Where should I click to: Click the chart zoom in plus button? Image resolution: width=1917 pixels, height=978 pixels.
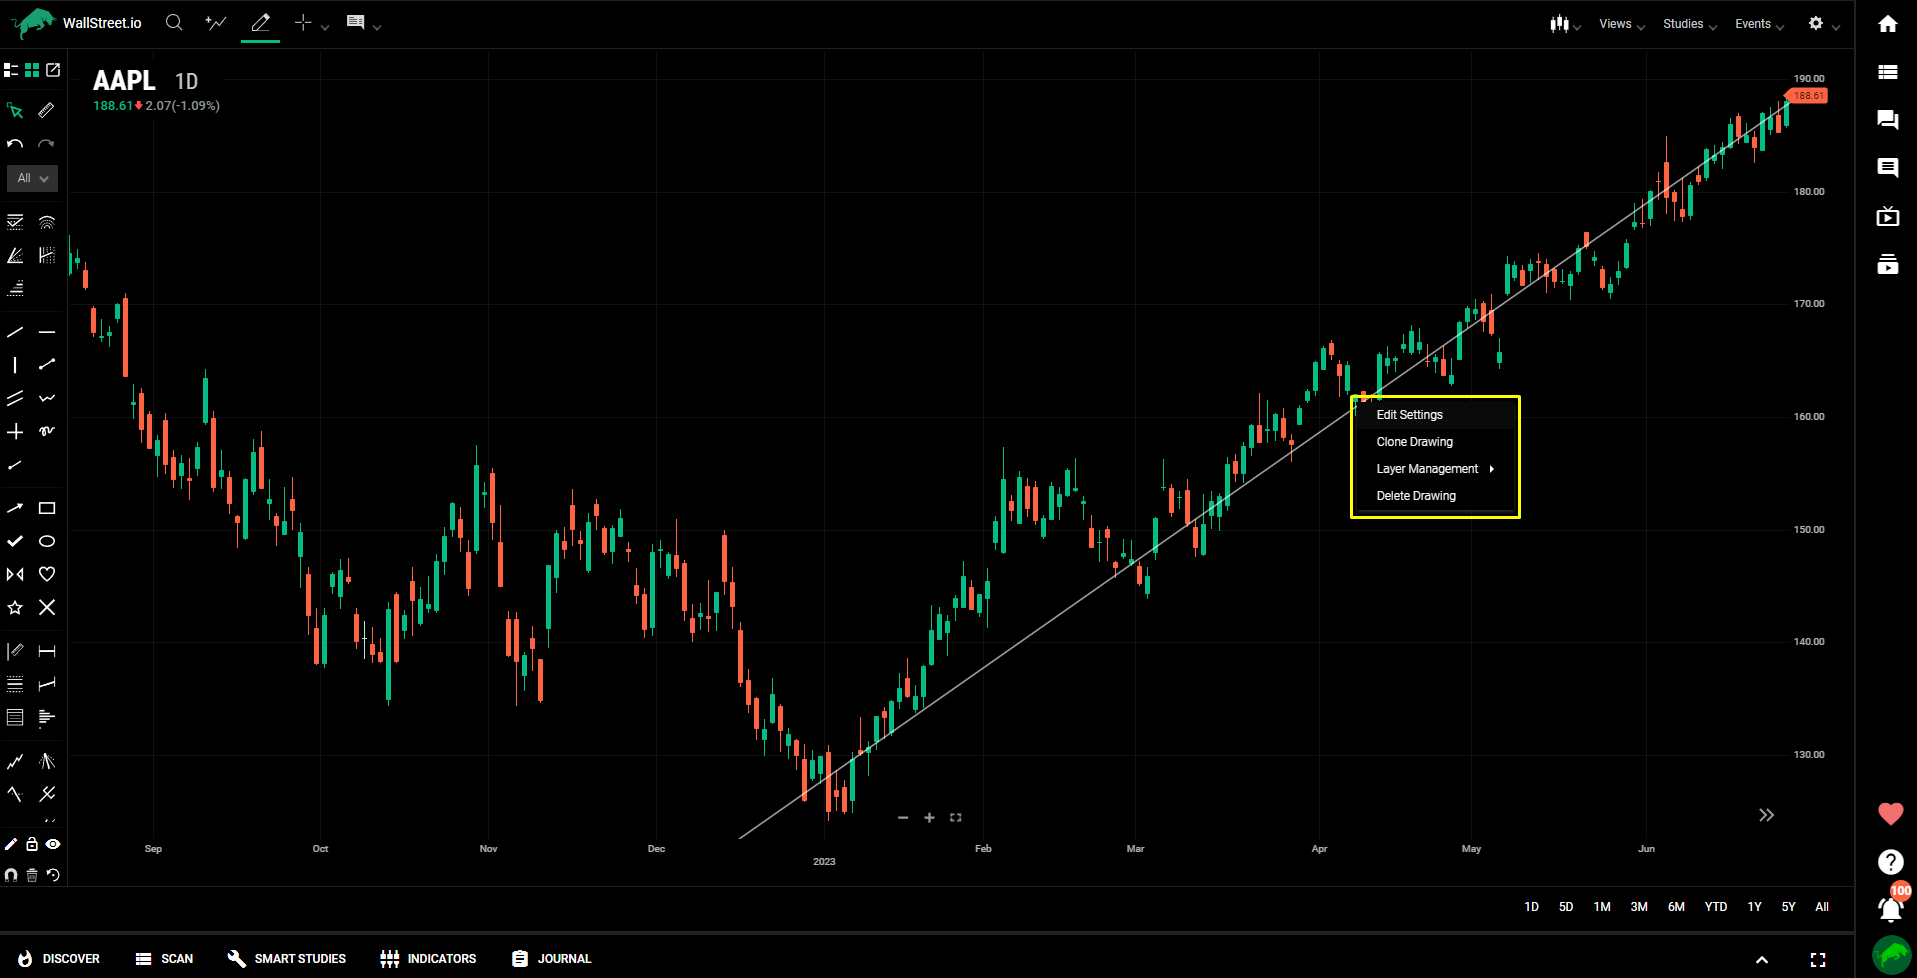click(929, 818)
